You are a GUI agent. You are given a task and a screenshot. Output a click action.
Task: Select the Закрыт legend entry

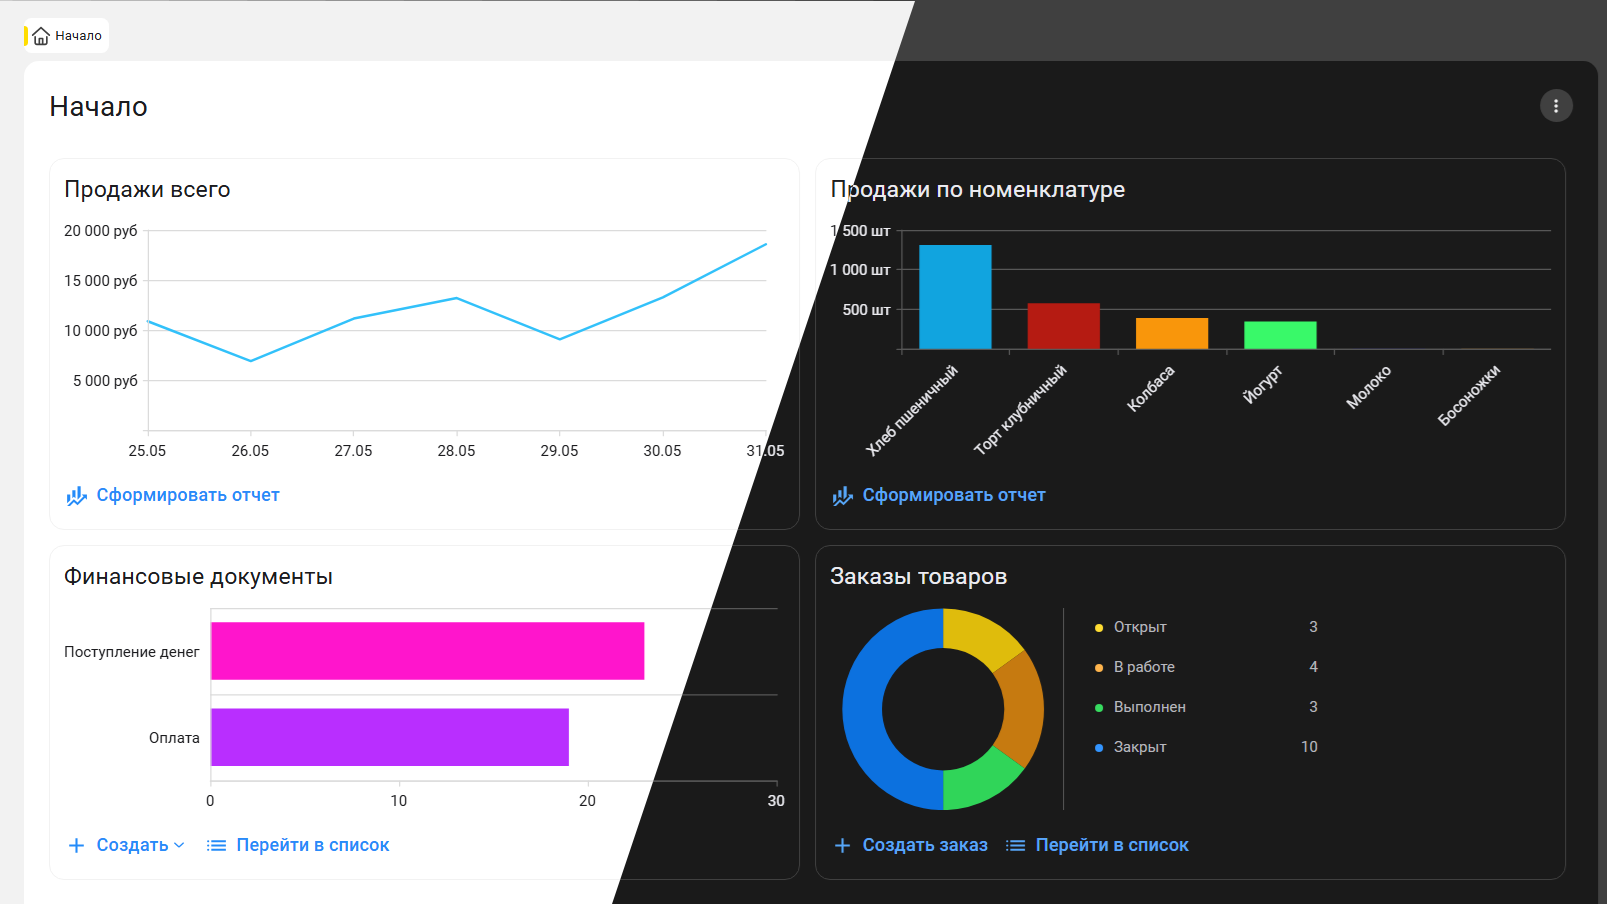click(1139, 747)
